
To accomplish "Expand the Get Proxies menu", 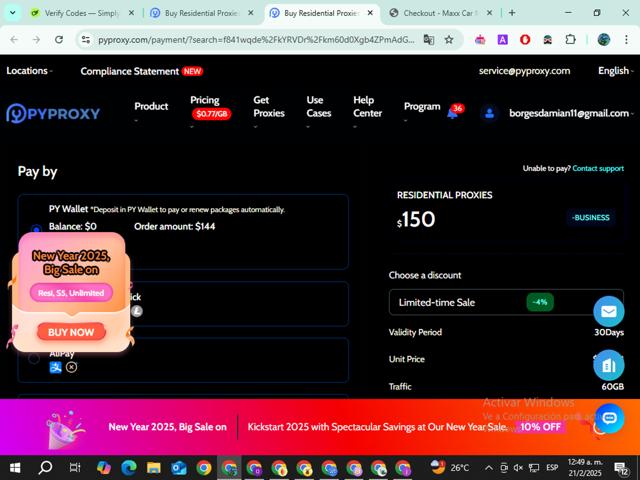I will coord(269,108).
